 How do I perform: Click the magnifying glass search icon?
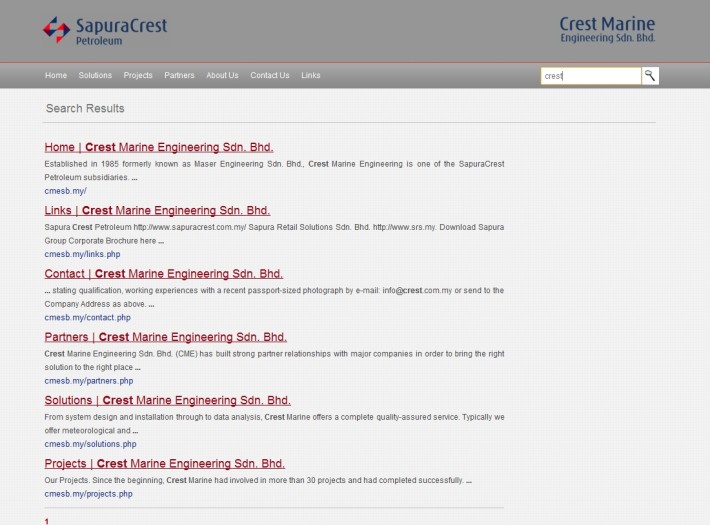(650, 76)
